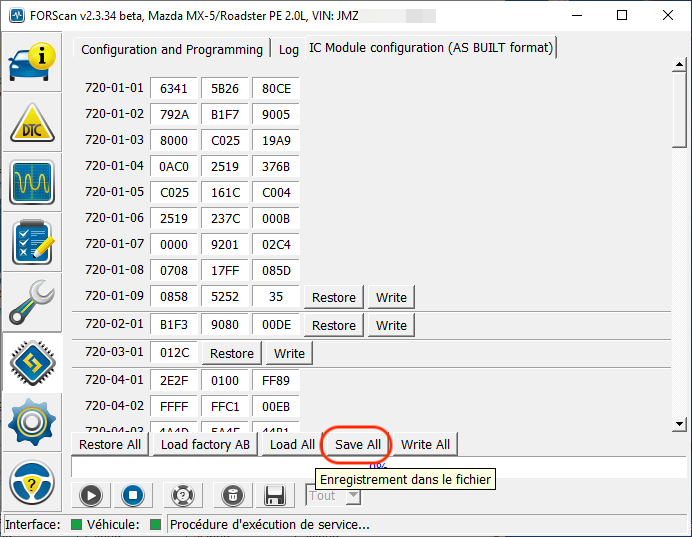Click the B1F7 field in row 720-01-02

tap(225, 115)
